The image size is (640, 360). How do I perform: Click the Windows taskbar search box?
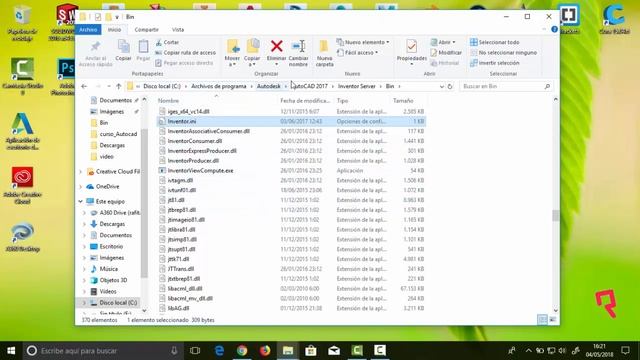pos(102,351)
